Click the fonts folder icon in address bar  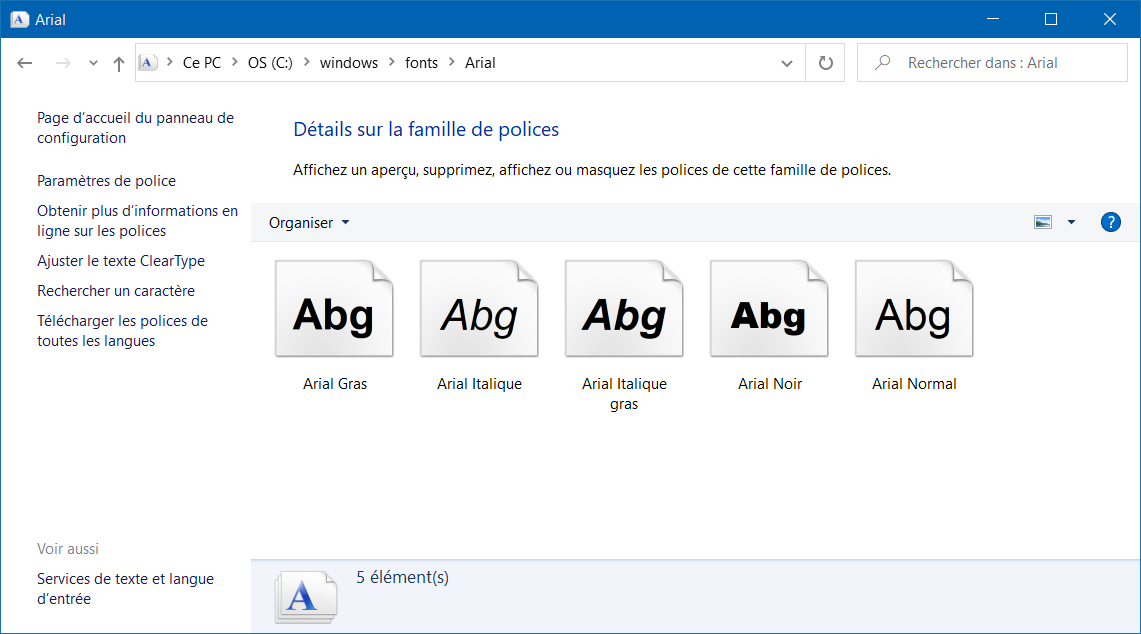(148, 63)
